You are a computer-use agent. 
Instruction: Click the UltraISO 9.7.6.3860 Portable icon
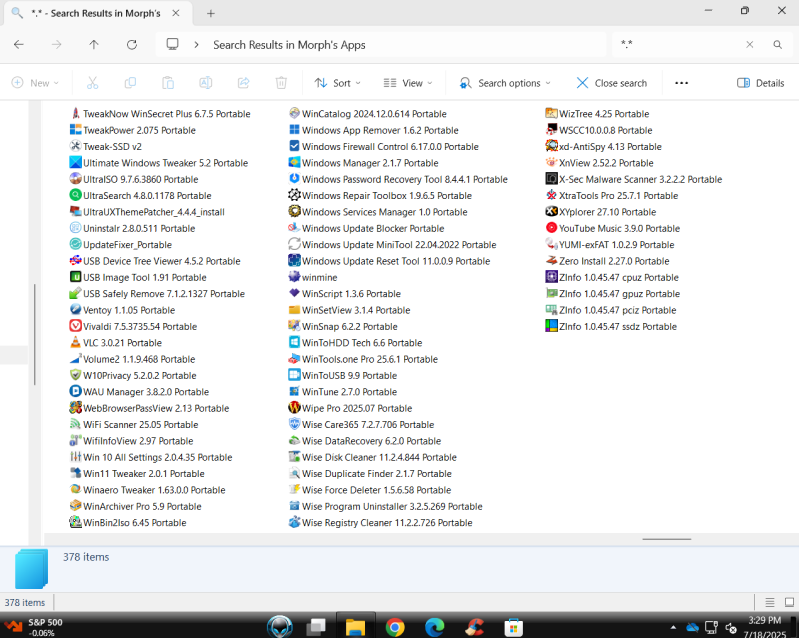click(75, 179)
